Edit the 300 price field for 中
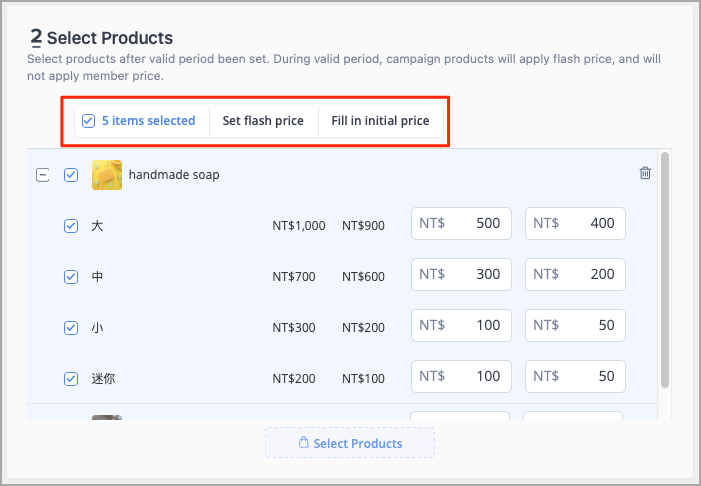701x486 pixels. click(x=461, y=274)
